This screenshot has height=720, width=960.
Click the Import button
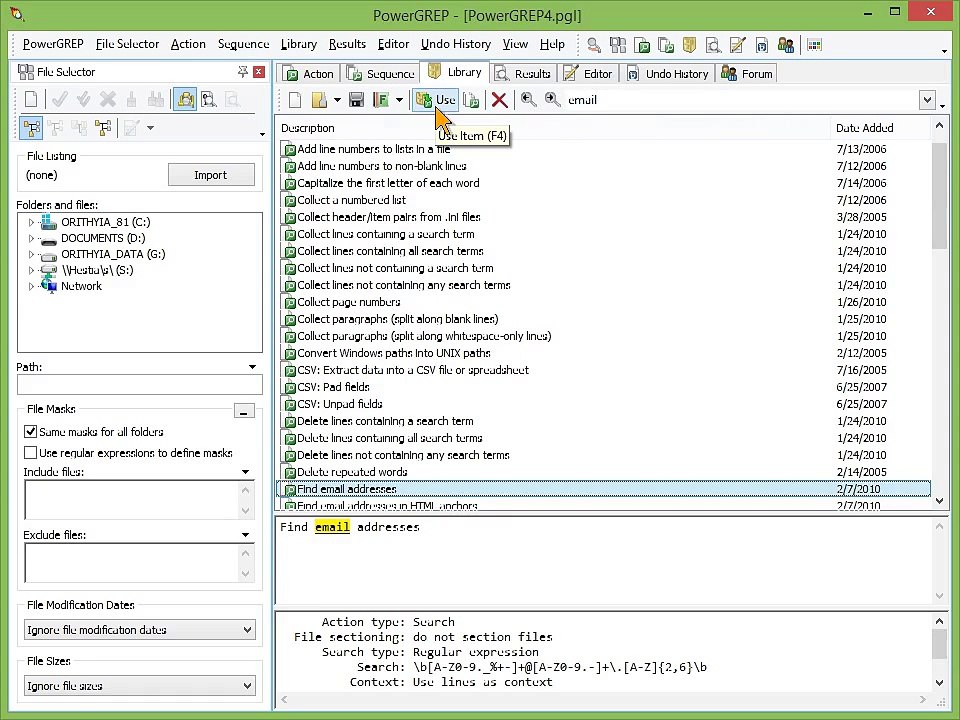point(211,175)
